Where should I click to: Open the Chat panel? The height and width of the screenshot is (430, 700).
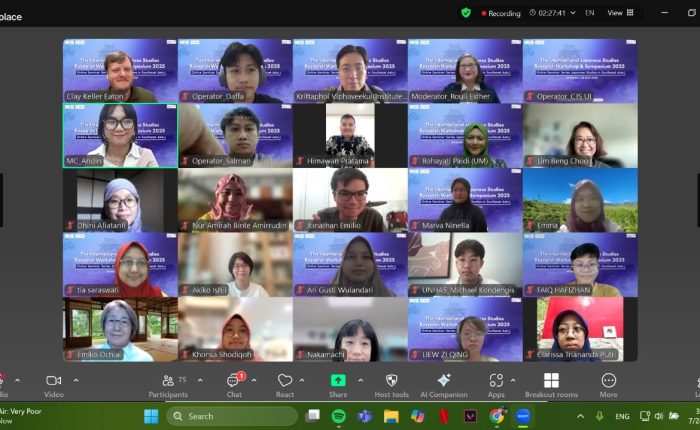click(x=233, y=385)
